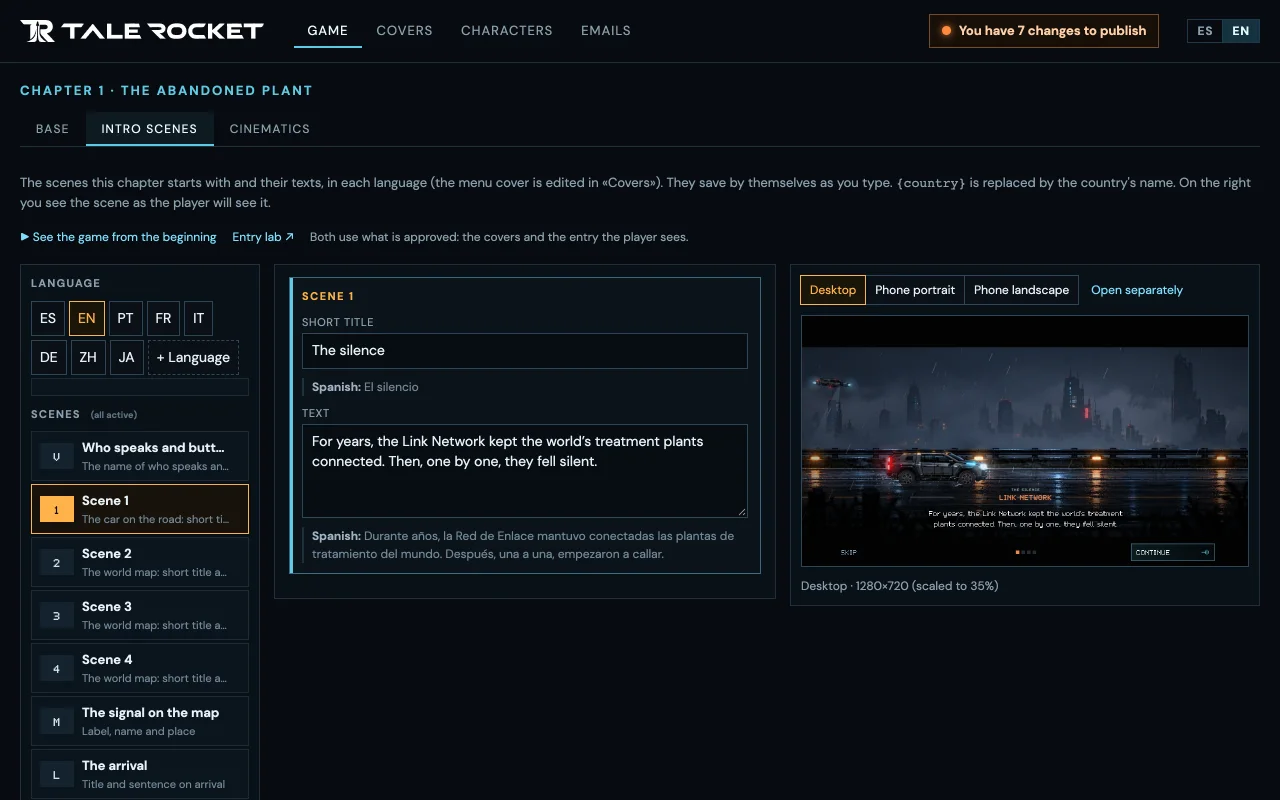This screenshot has height=800, width=1280.
Task: Select ES in the Language panel
Action: coord(48,318)
